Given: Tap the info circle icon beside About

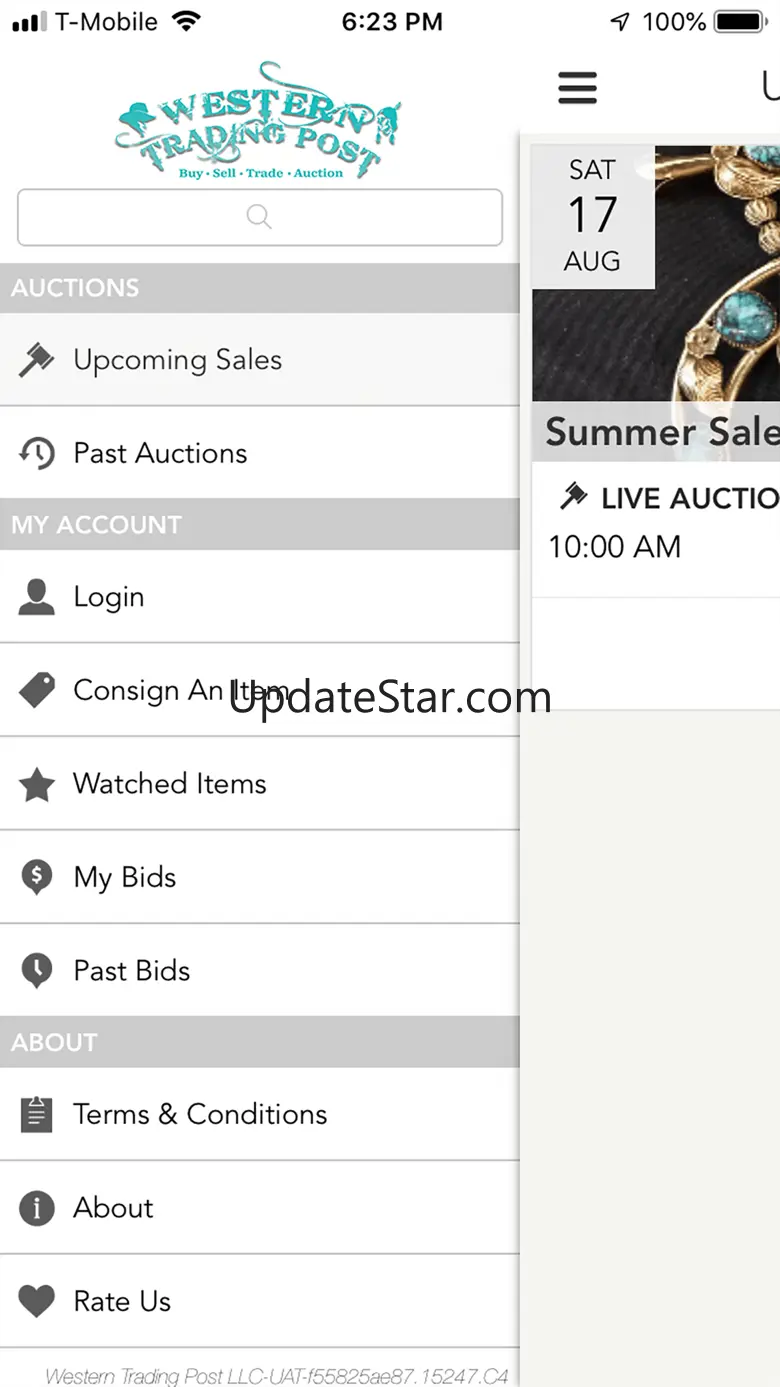Looking at the screenshot, I should tap(37, 1208).
